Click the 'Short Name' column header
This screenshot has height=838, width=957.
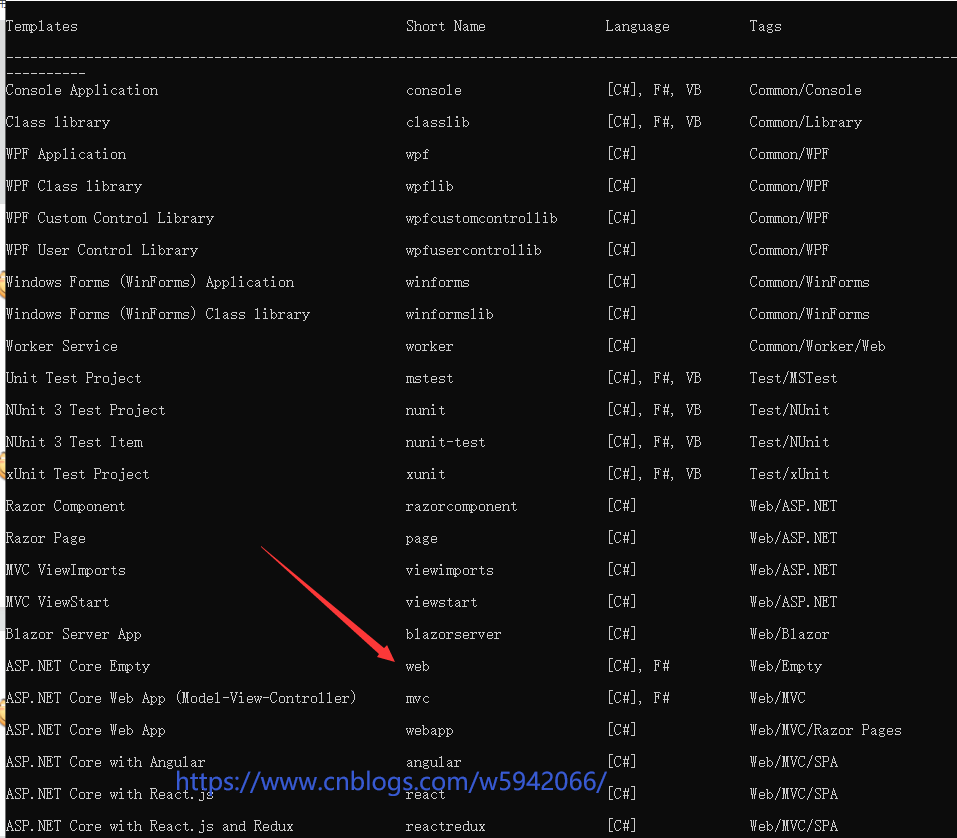point(445,26)
